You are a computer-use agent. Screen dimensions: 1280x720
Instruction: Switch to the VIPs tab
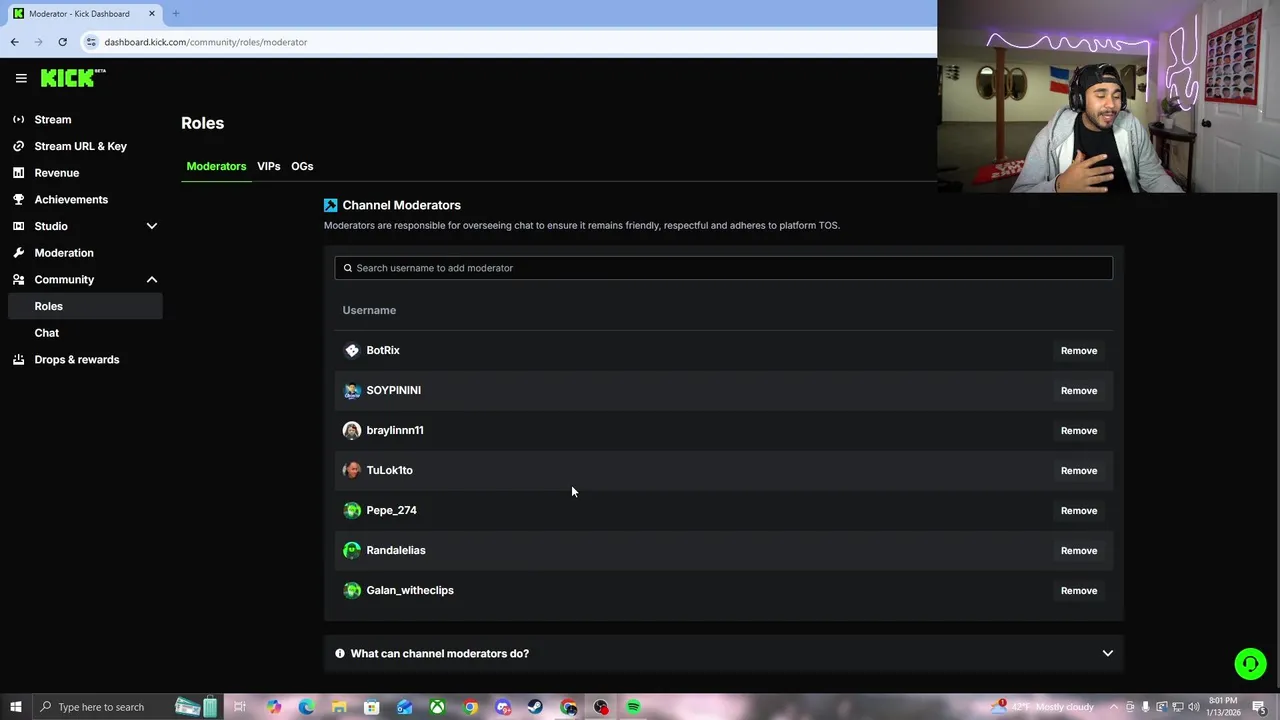pyautogui.click(x=268, y=166)
